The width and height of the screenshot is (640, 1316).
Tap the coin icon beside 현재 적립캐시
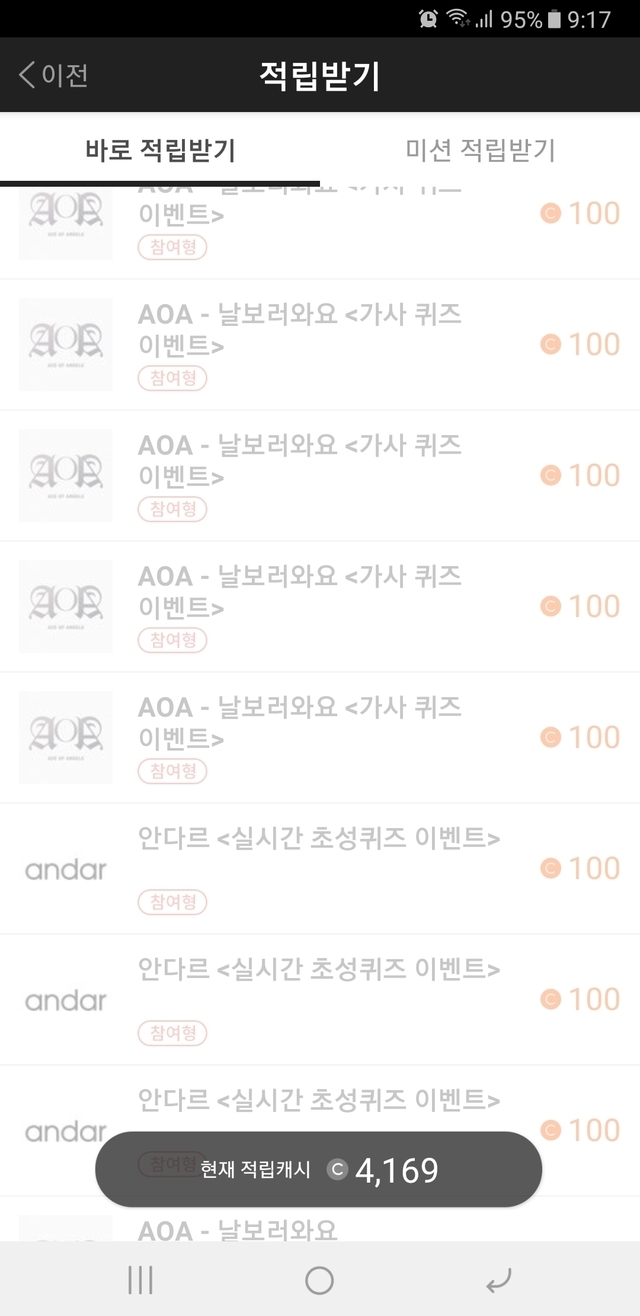click(x=338, y=1169)
